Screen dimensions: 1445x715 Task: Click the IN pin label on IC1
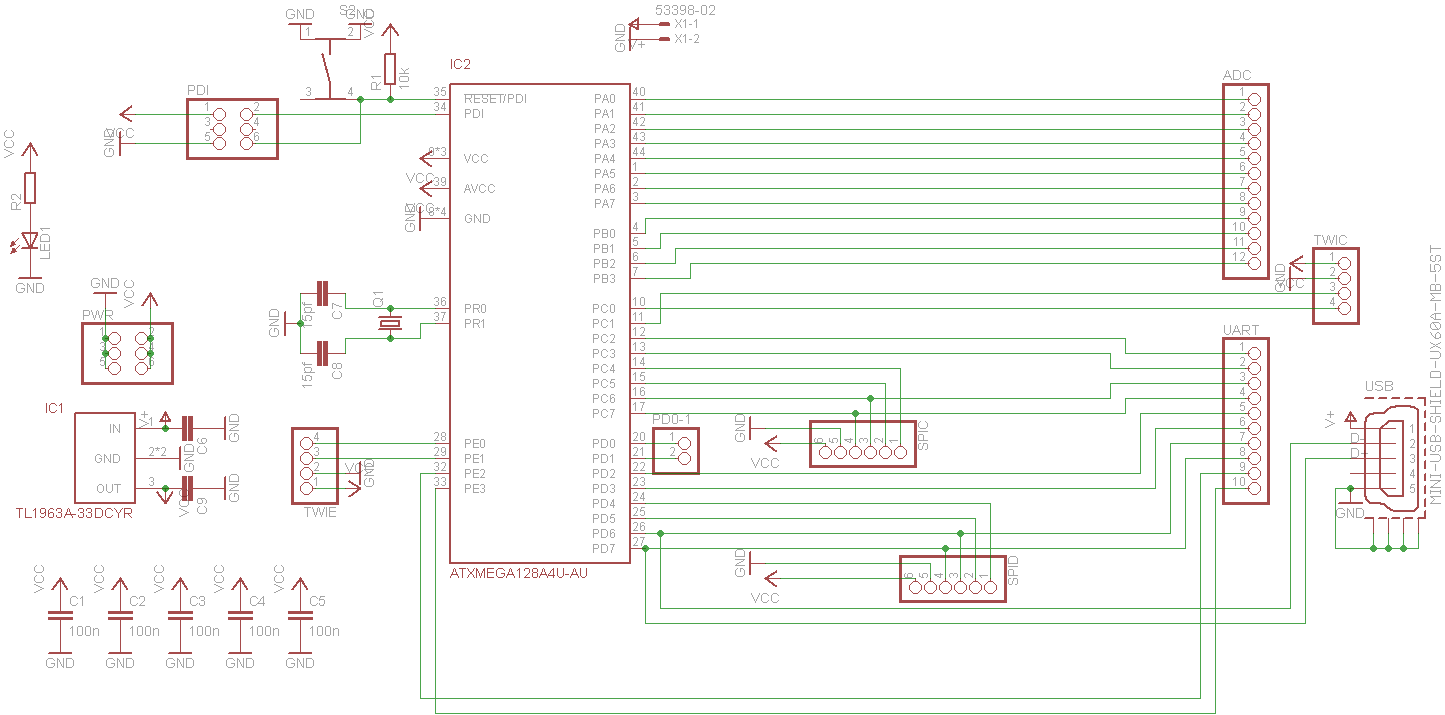tap(114, 429)
